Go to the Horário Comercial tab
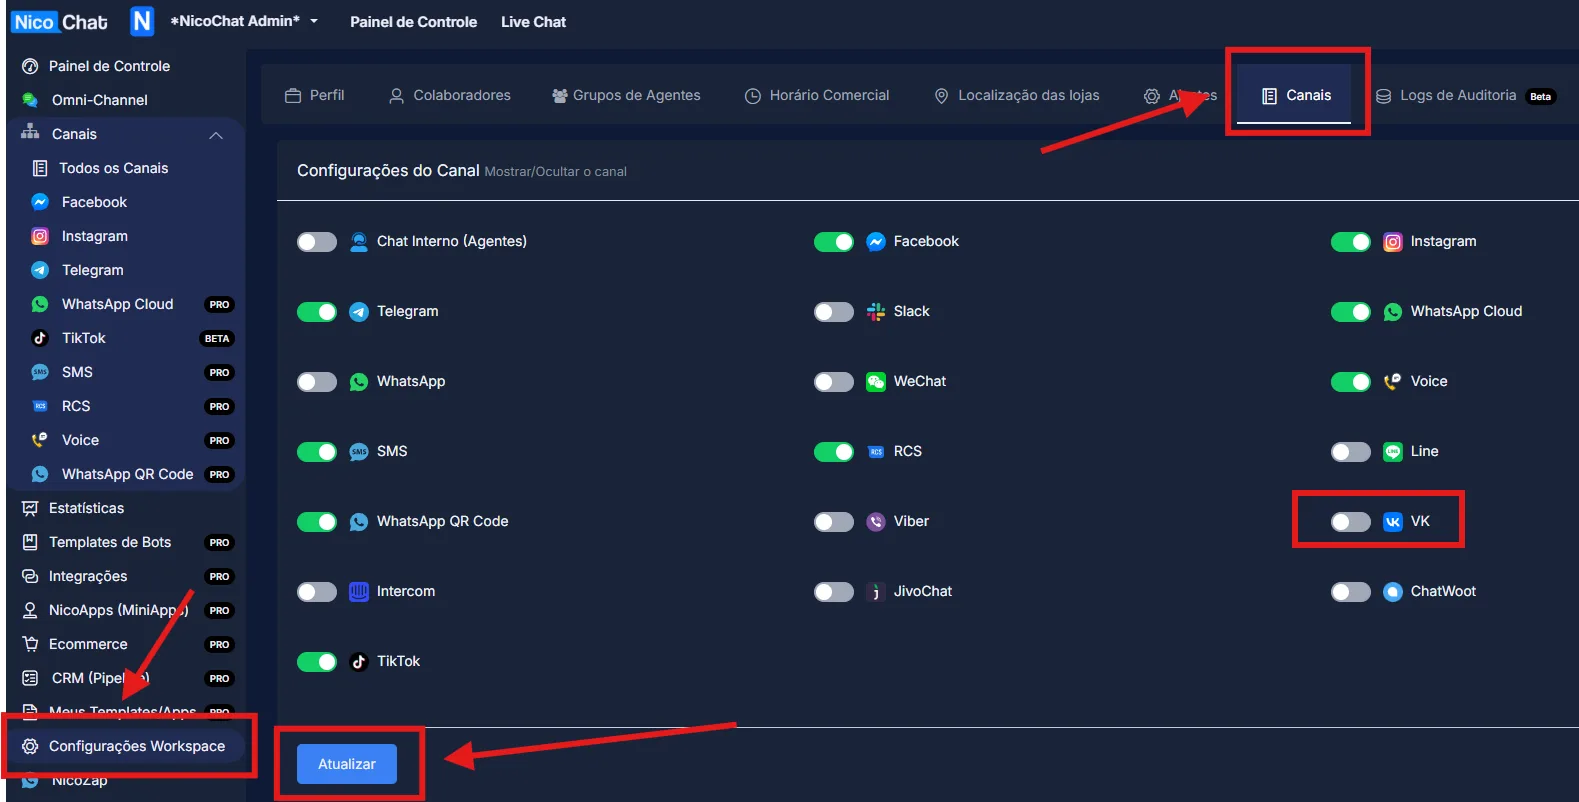The image size is (1579, 802). pyautogui.click(x=817, y=95)
